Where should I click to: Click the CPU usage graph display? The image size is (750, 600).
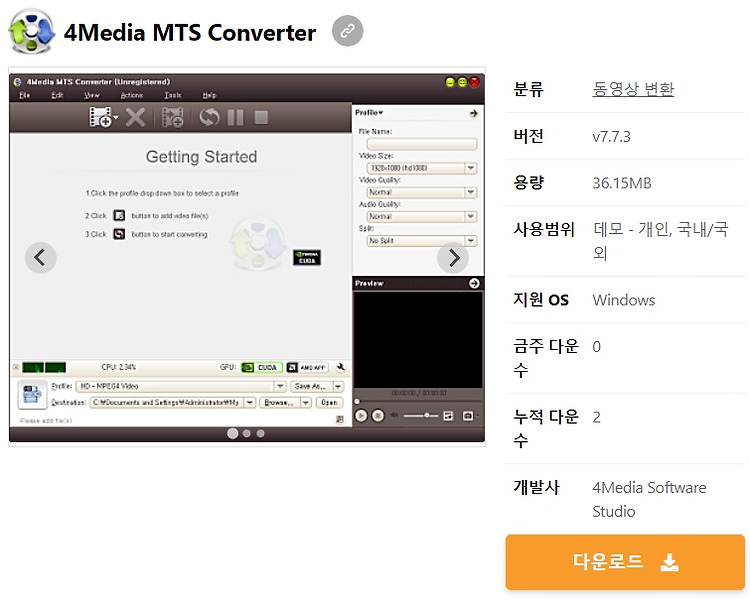[x=44, y=367]
